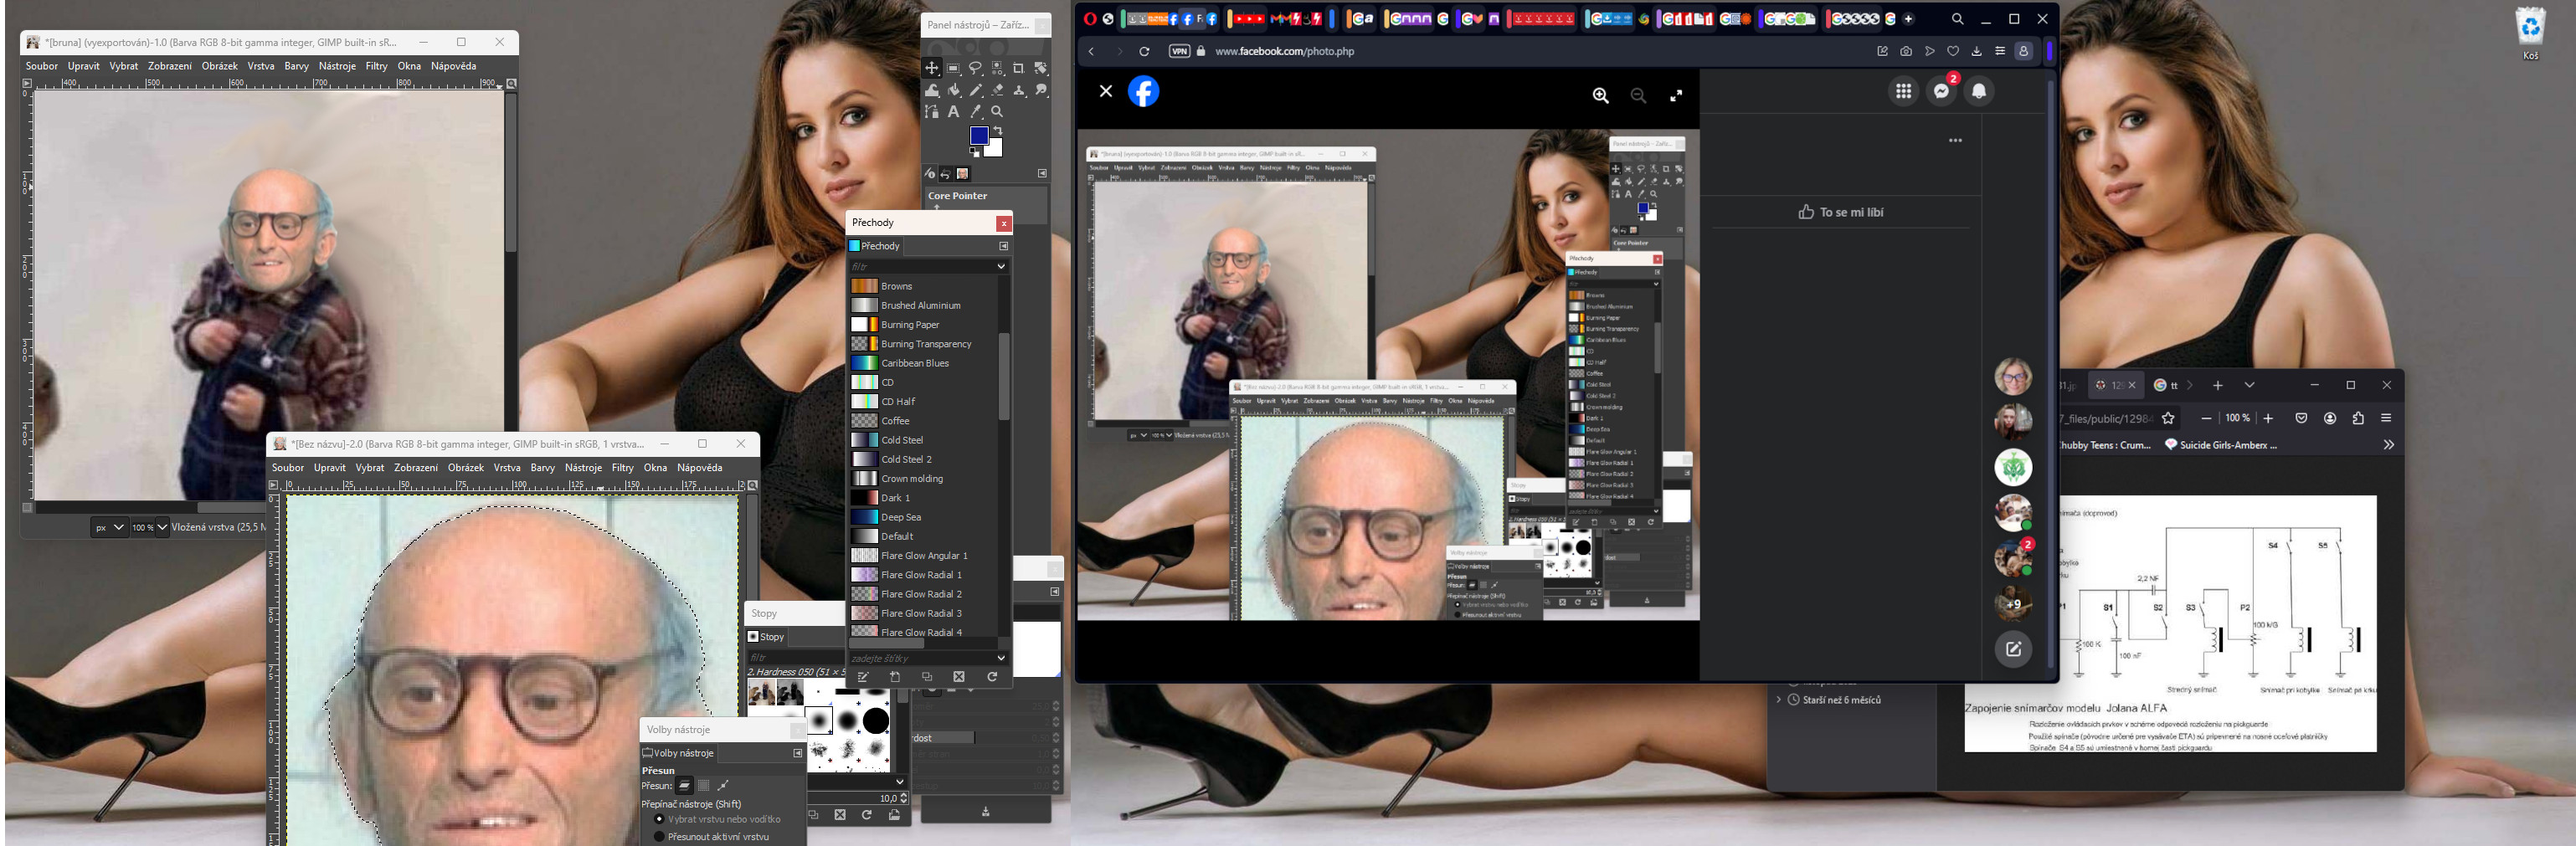Click delete gradient icon in Přechody panel
Screen dimensions: 2576x846
(x=959, y=677)
